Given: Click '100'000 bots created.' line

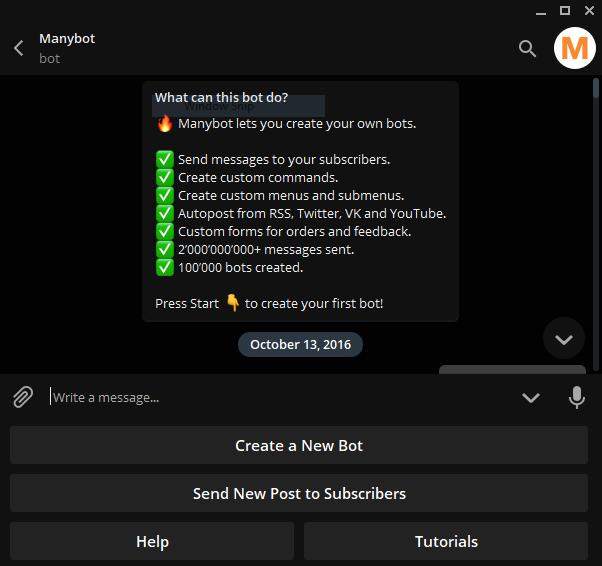Looking at the screenshot, I should (229, 268).
